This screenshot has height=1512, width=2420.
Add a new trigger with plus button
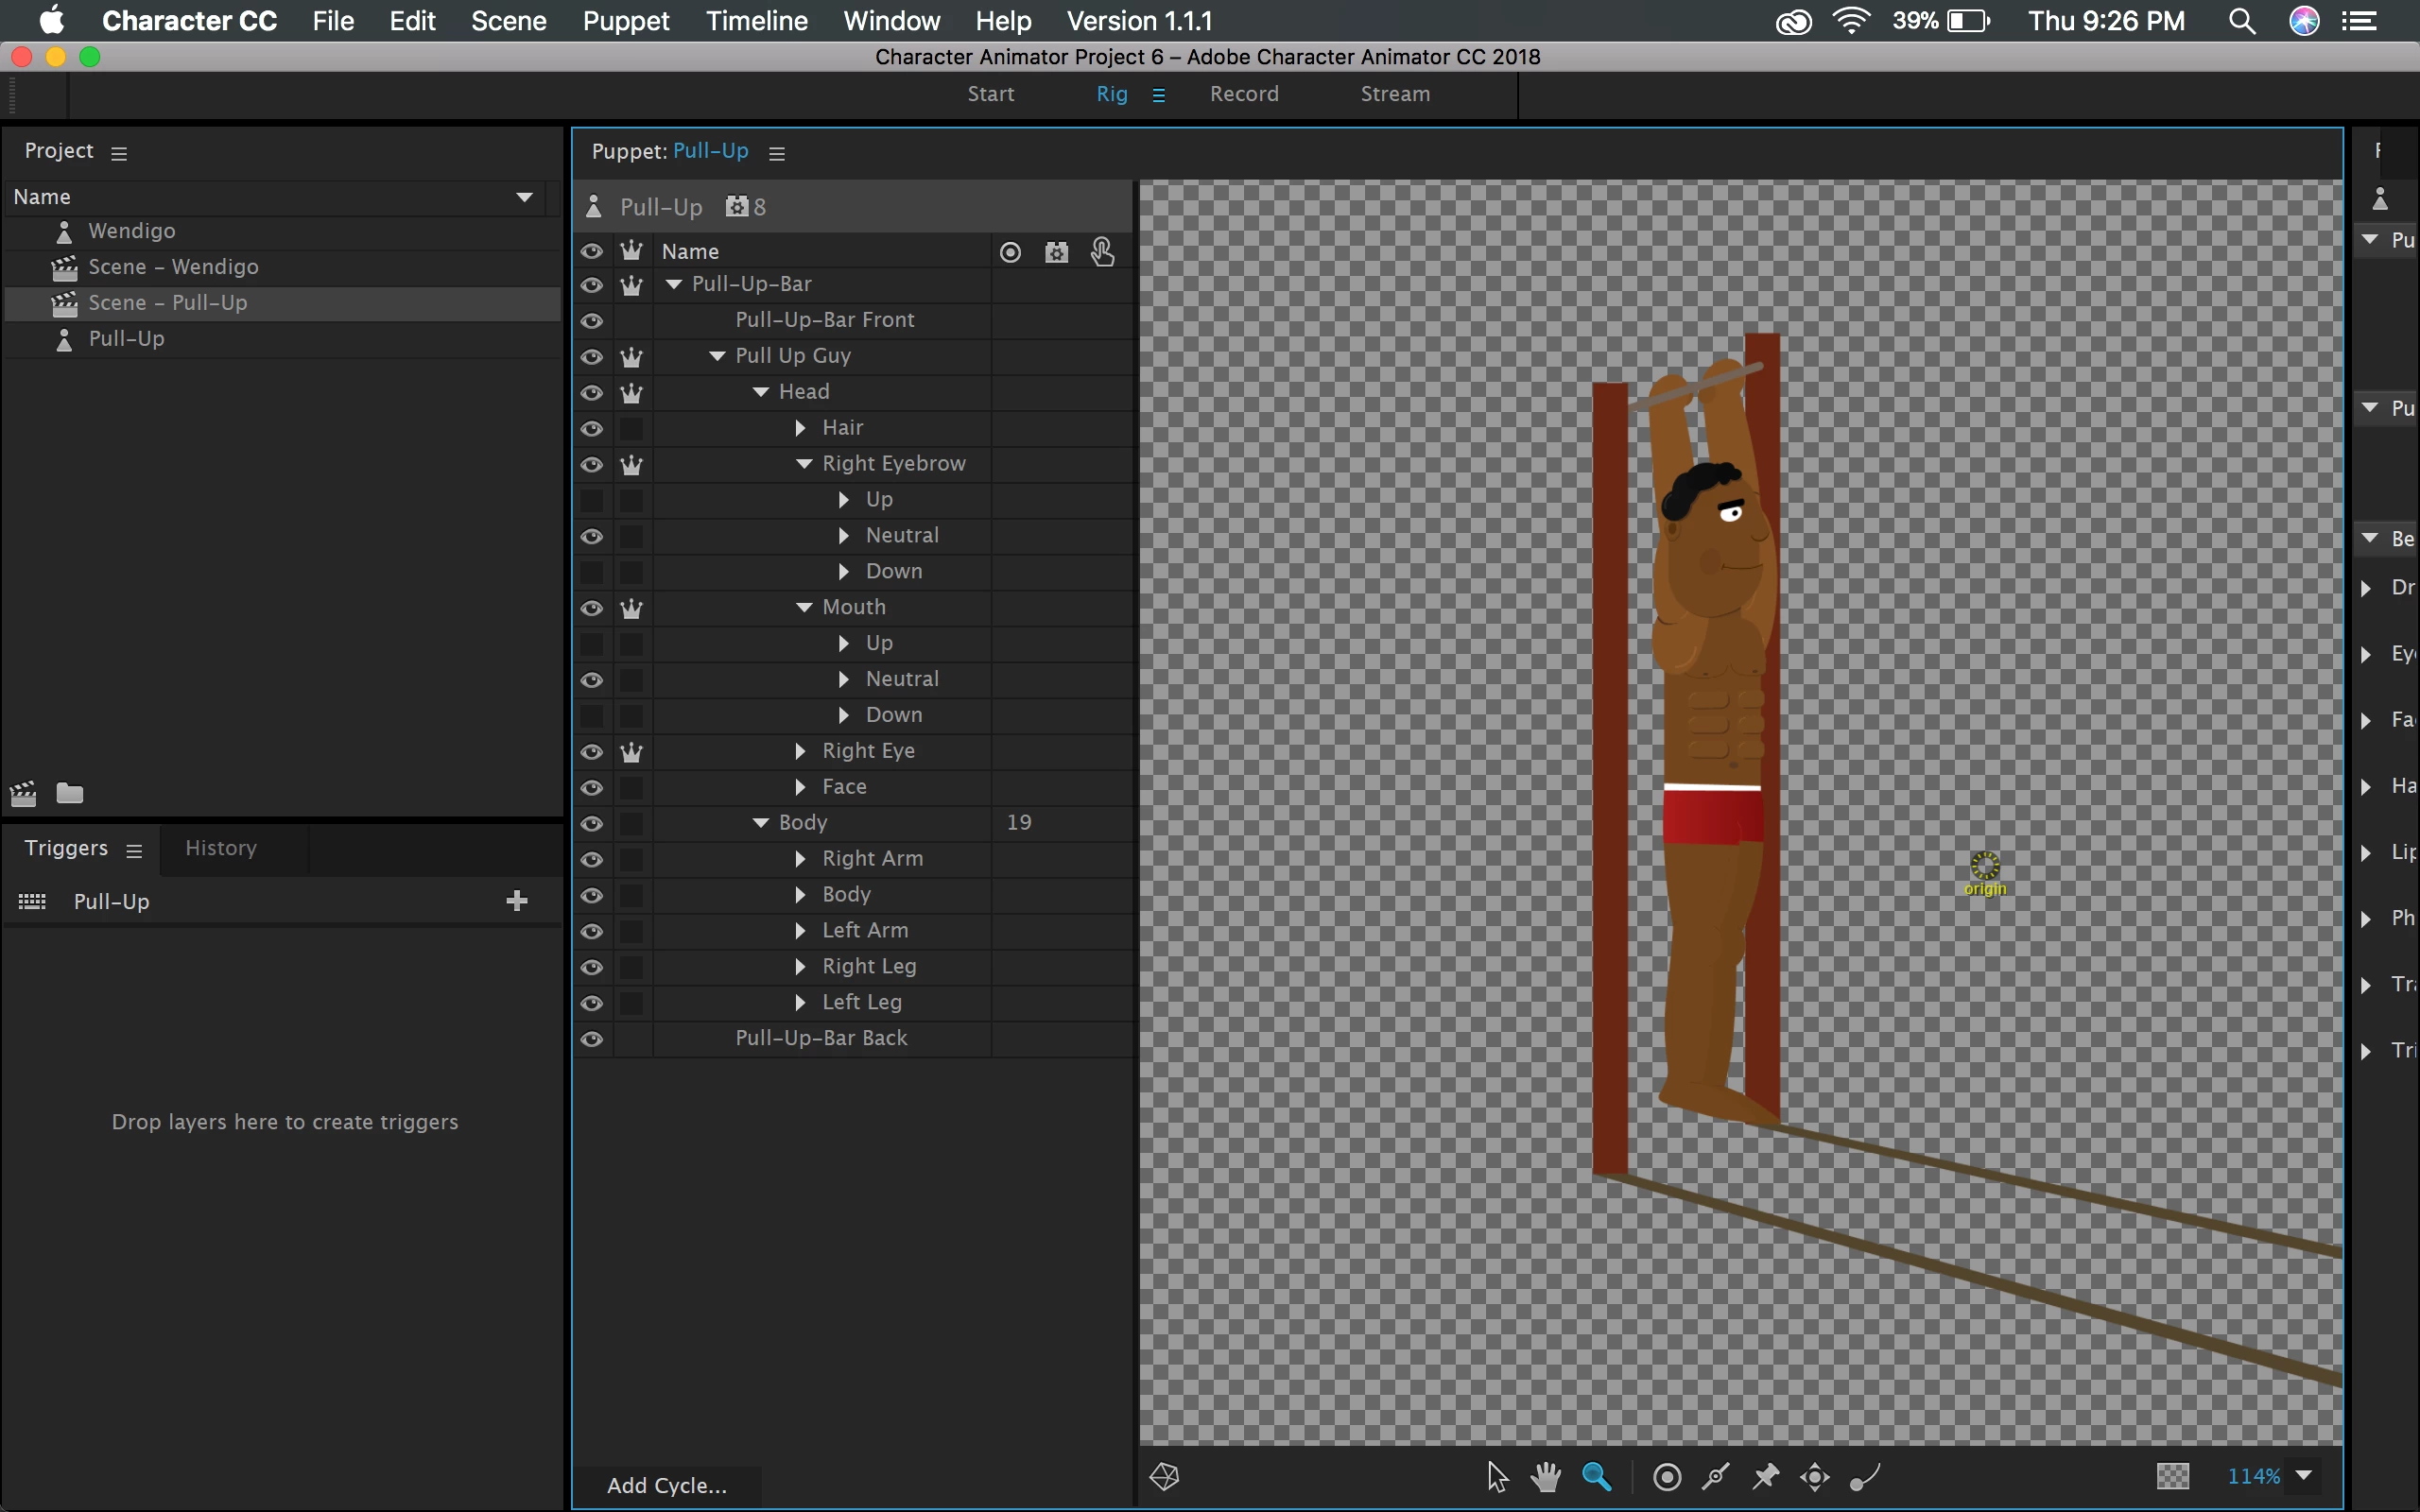pyautogui.click(x=517, y=901)
